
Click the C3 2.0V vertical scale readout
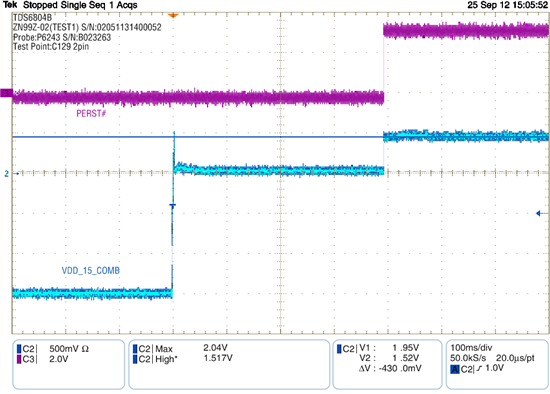[43, 359]
